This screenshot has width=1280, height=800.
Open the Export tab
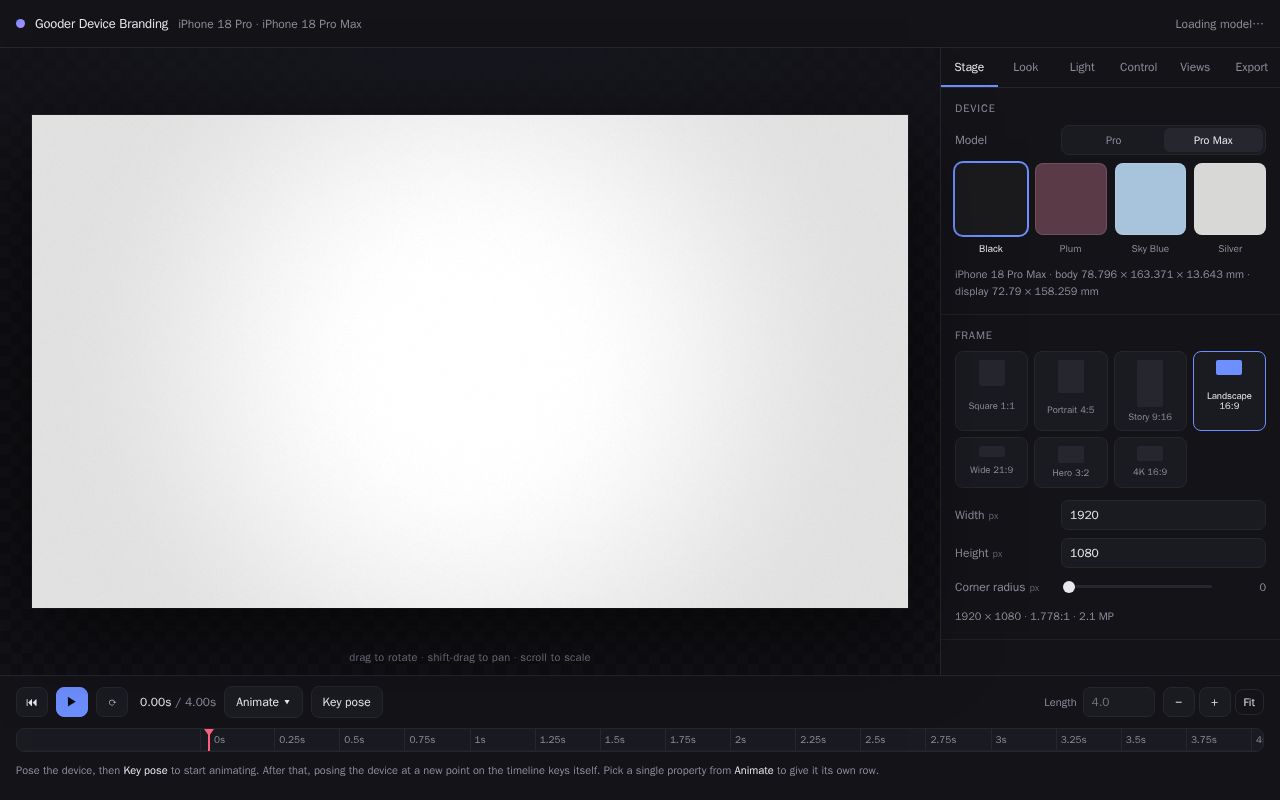(1251, 67)
